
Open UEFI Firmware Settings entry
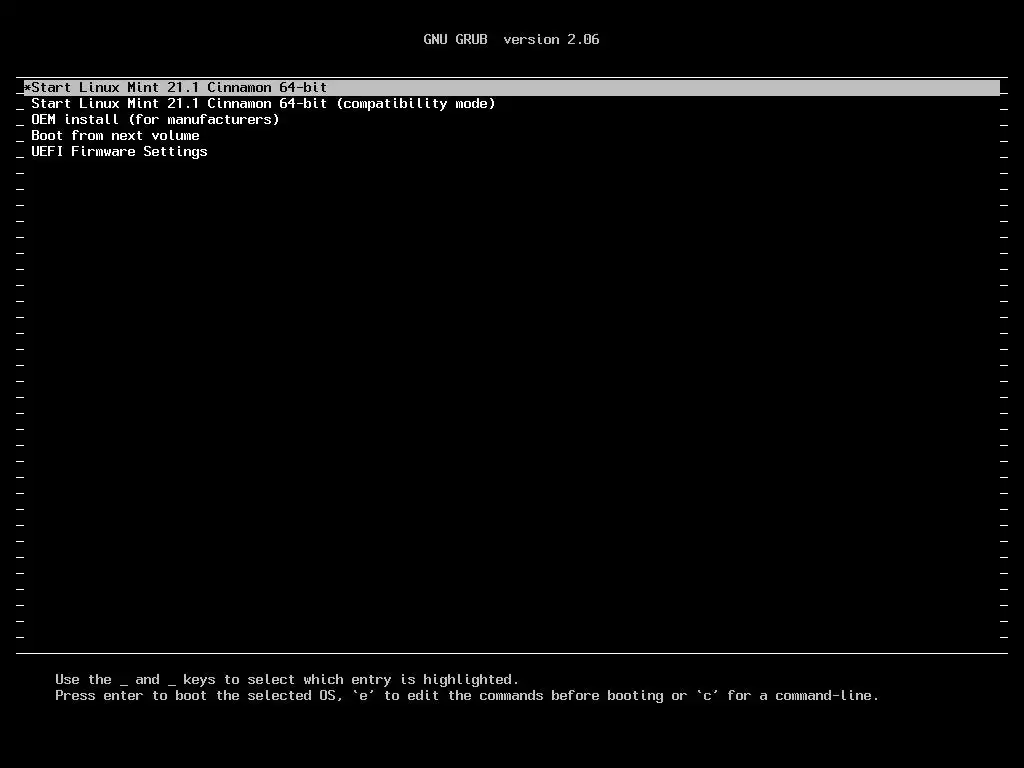tap(120, 152)
